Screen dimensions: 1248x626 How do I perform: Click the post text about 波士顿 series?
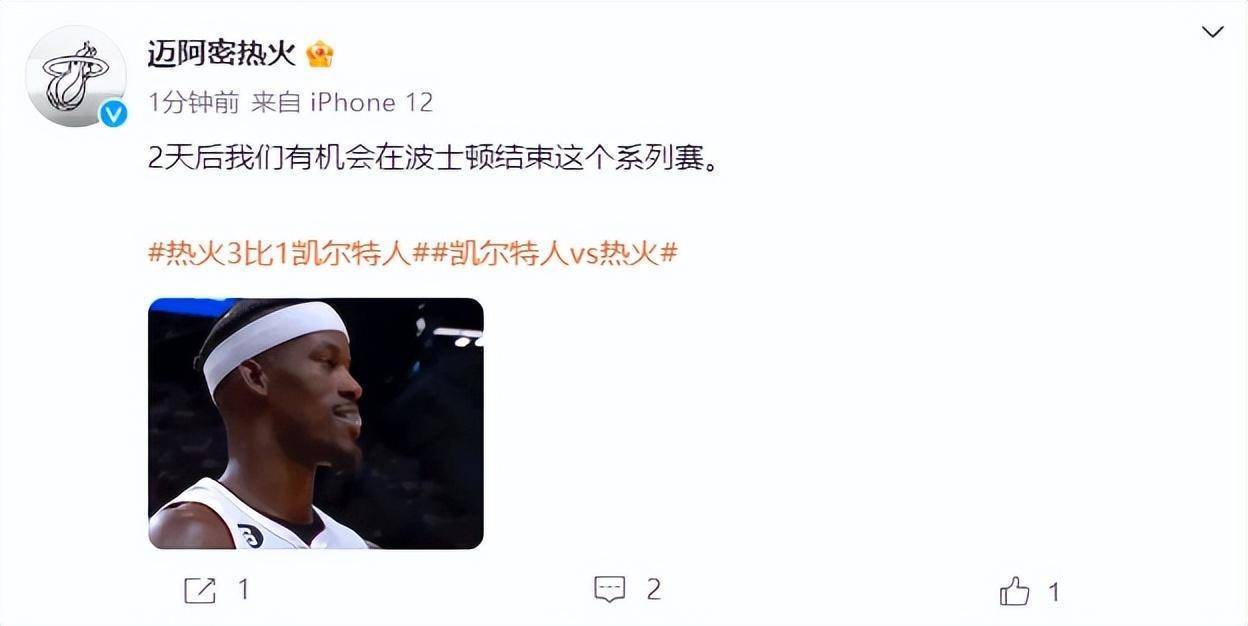point(433,159)
